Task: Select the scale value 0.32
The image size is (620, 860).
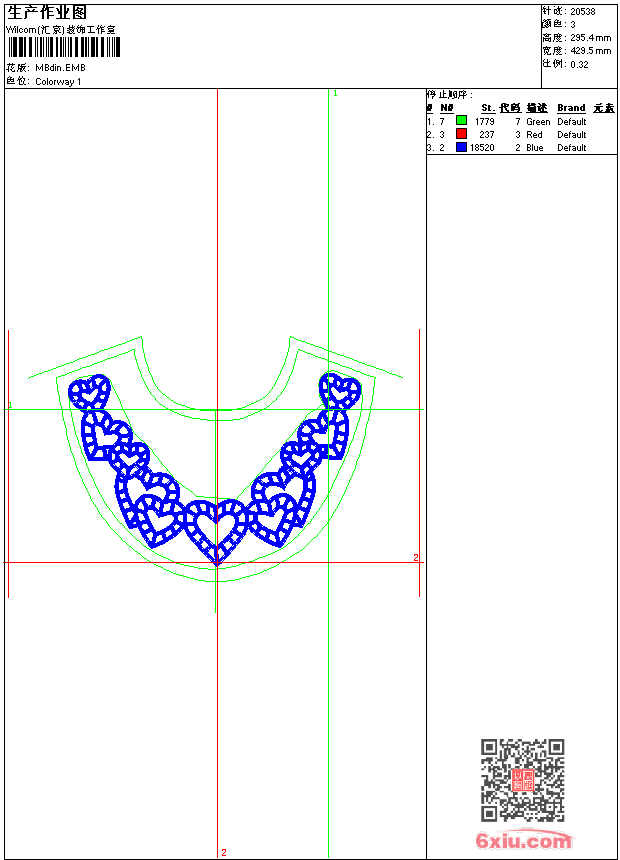Action: click(579, 64)
